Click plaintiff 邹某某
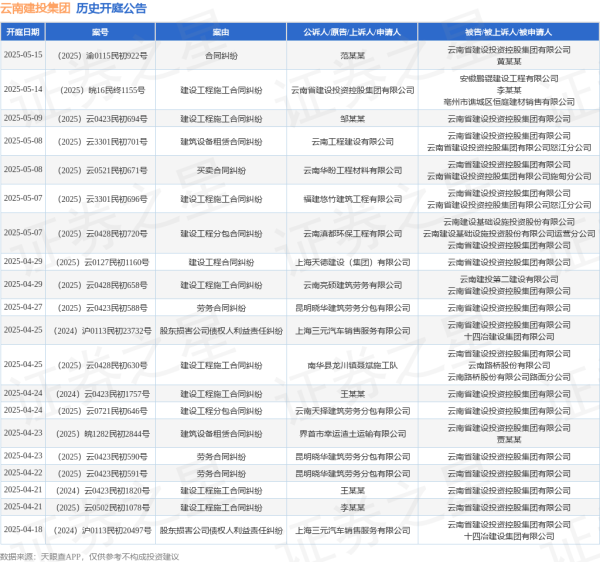 [352, 119]
